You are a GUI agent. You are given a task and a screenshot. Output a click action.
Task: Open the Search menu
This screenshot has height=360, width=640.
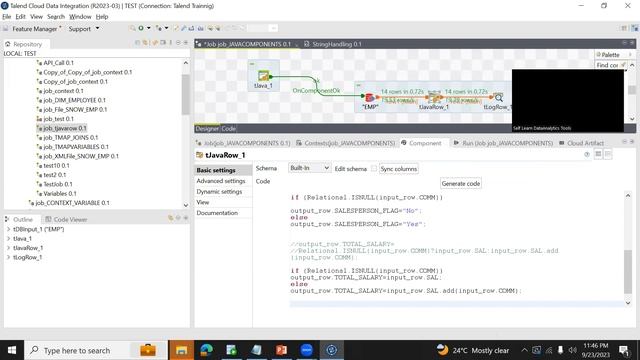point(56,17)
